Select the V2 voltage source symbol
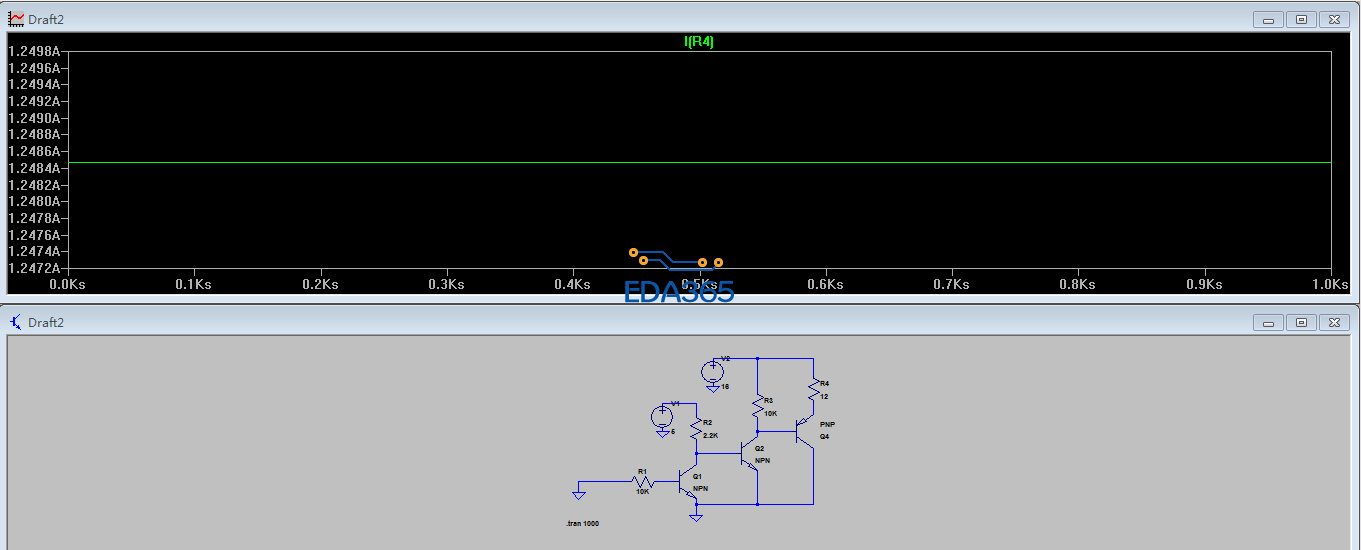Screen dimensions: 1361x550 (x=713, y=370)
